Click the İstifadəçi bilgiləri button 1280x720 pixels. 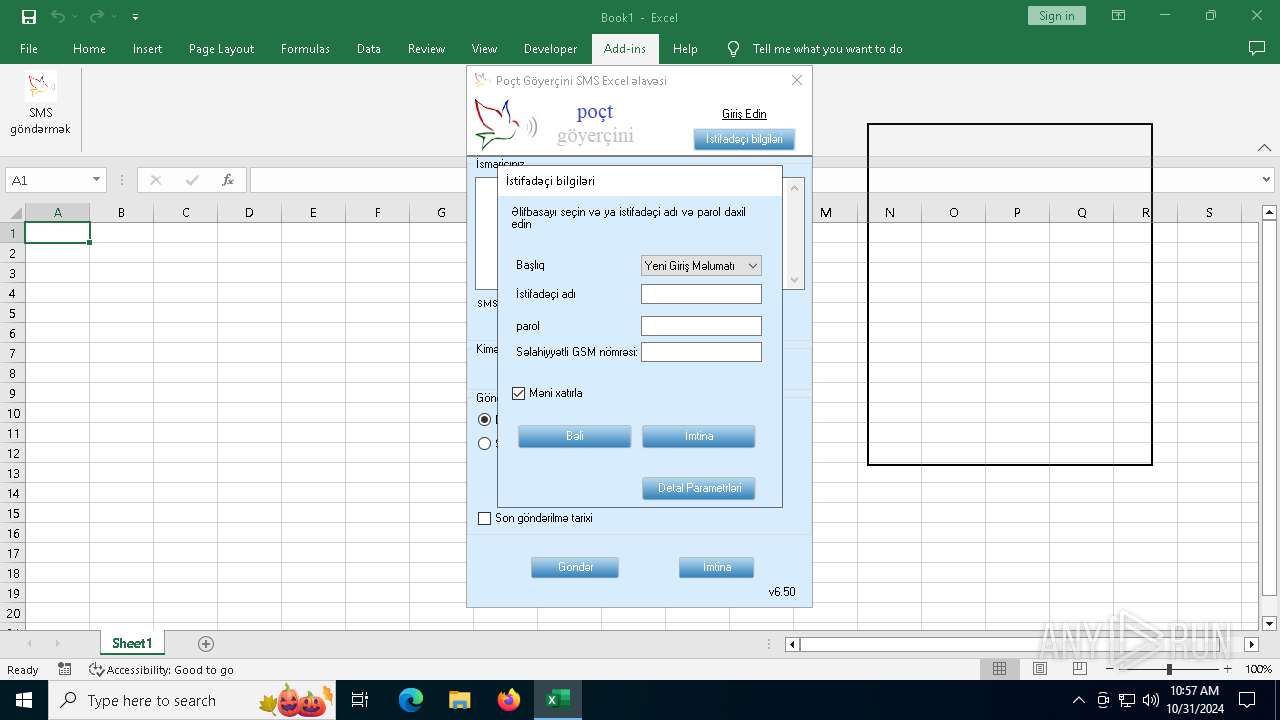744,139
